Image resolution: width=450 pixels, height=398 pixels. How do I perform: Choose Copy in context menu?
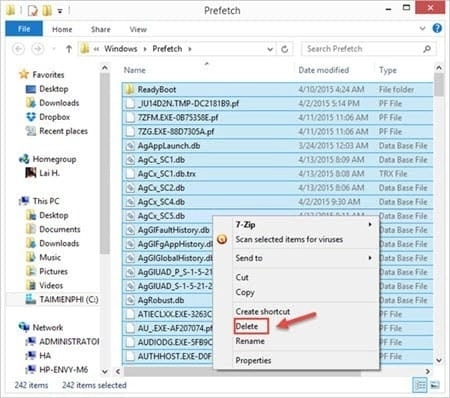pyautogui.click(x=296, y=292)
